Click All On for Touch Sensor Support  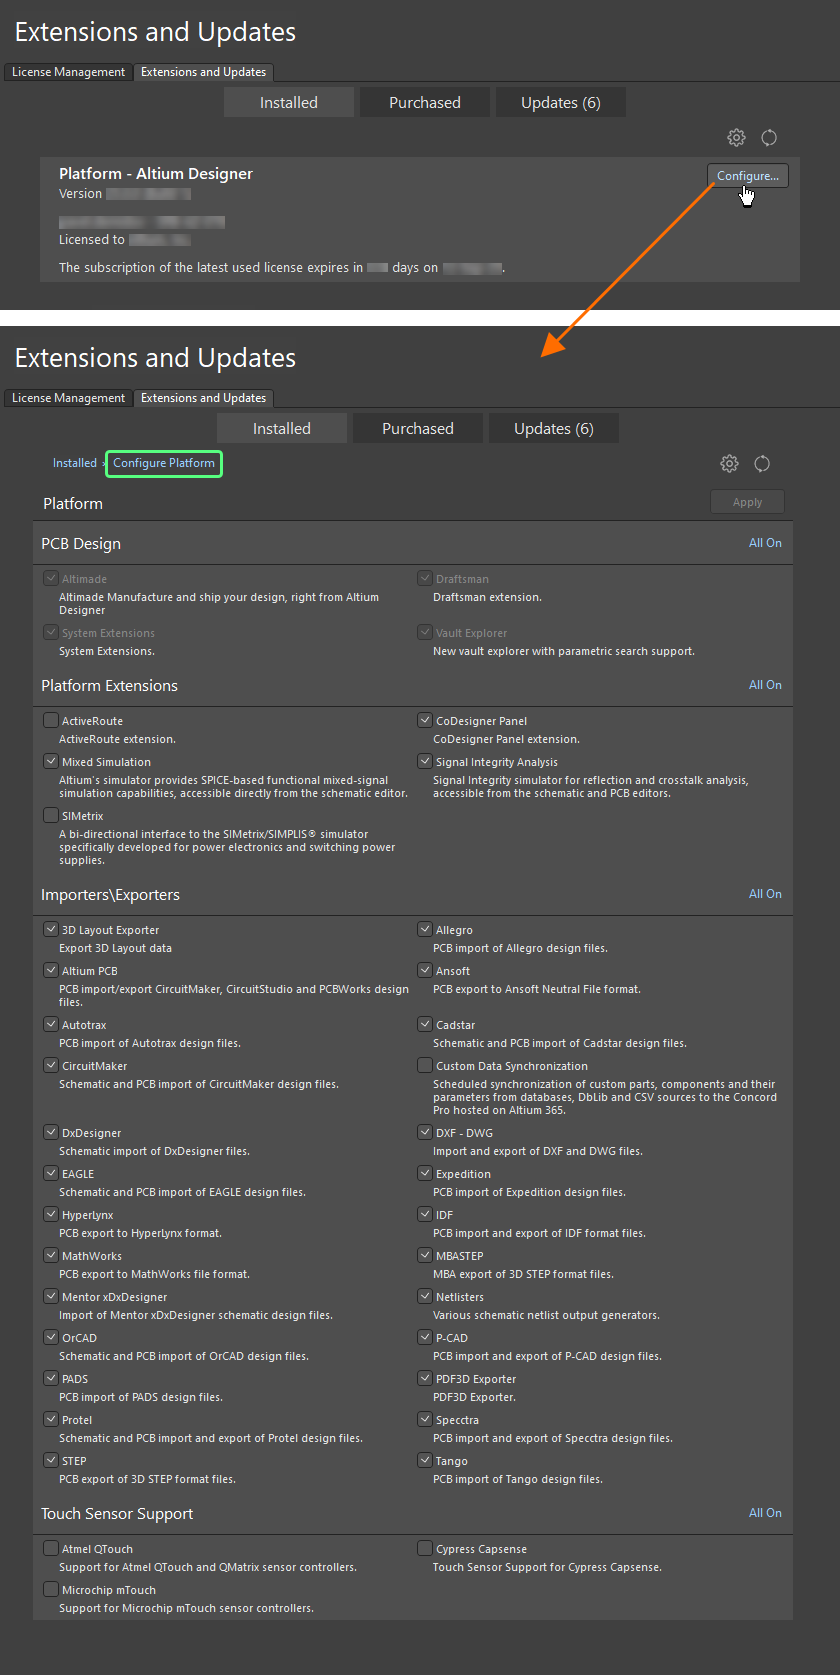[x=765, y=1513]
